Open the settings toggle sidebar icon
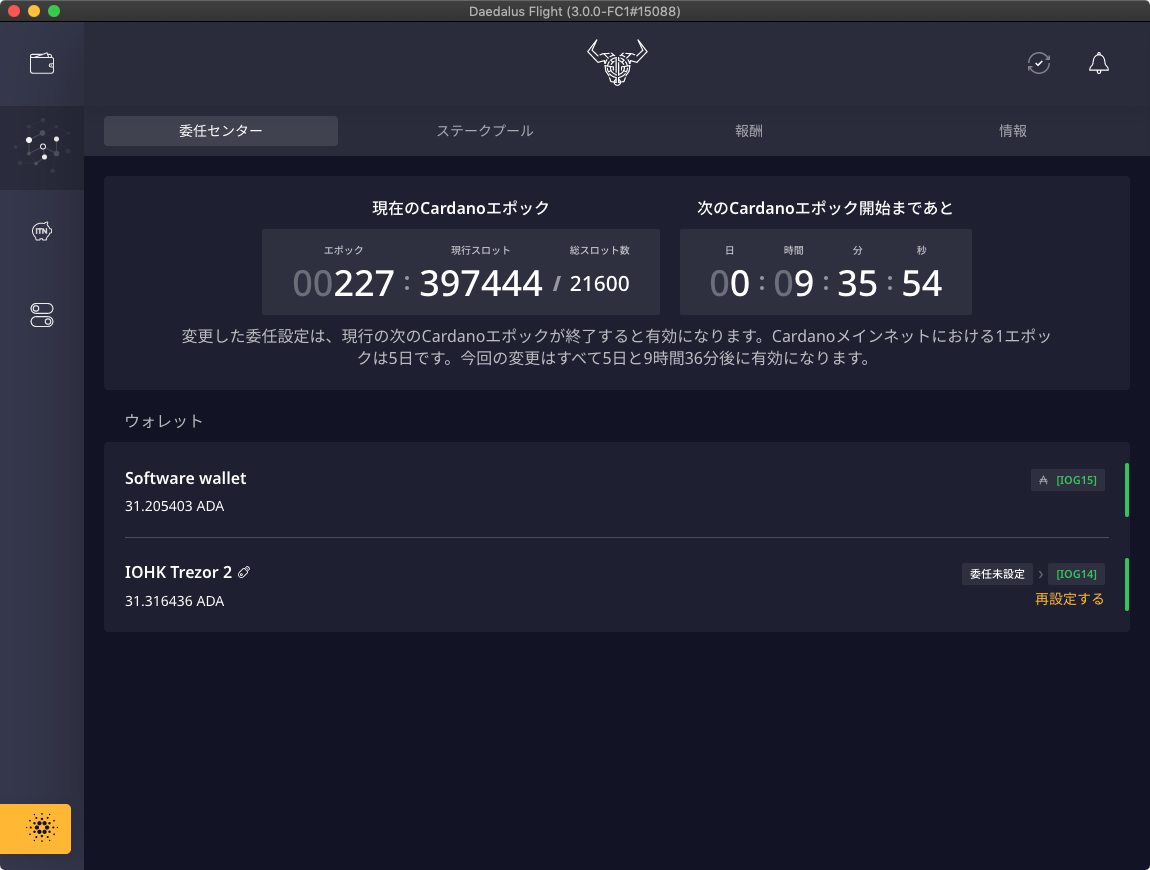This screenshot has height=870, width=1150. coord(42,315)
